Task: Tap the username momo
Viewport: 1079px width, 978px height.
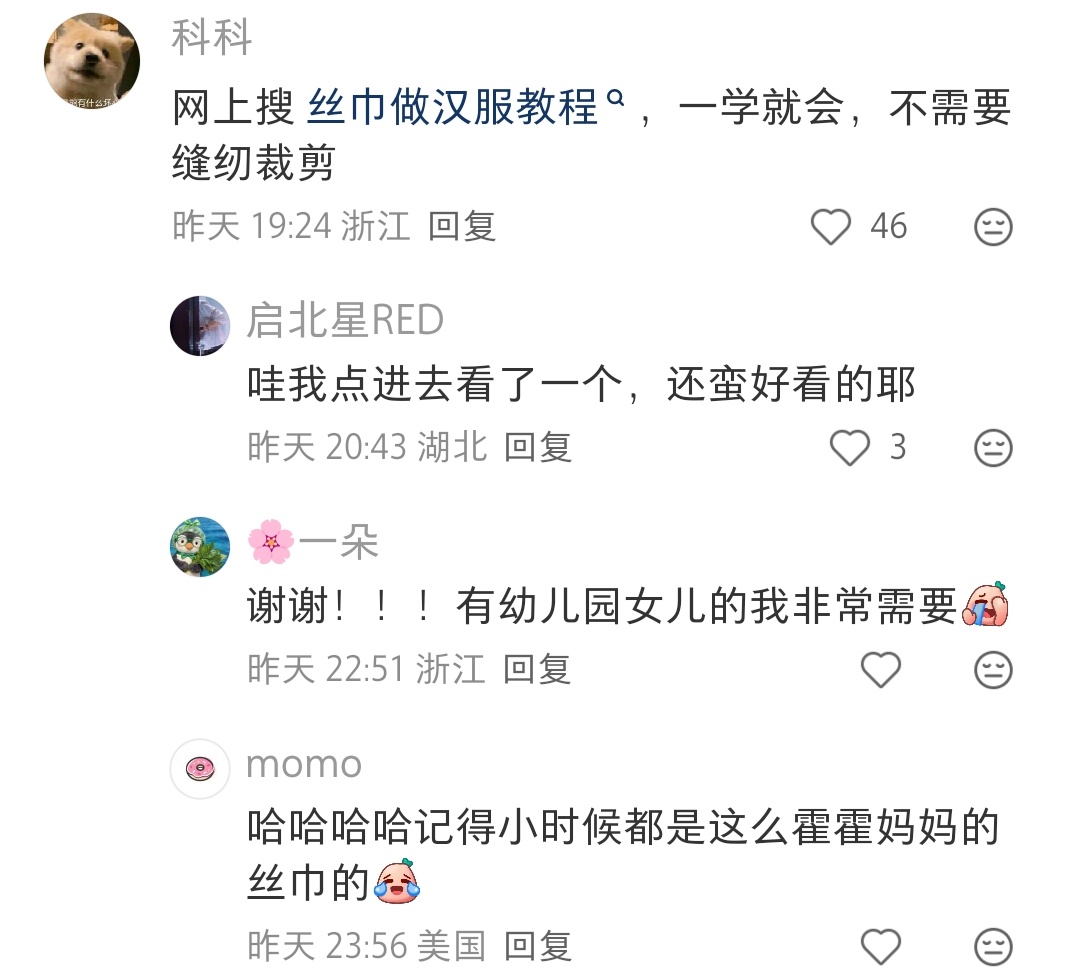Action: coord(304,765)
